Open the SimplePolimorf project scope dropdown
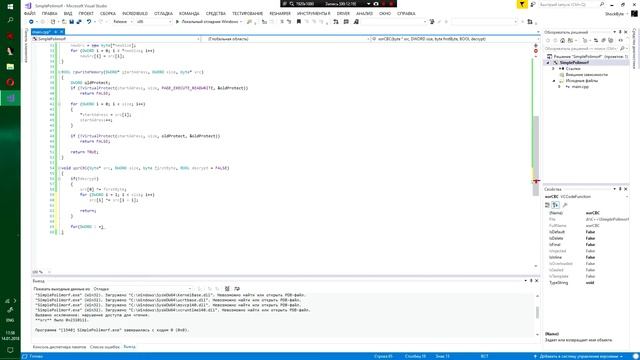Viewport: 640px width, 360px height. [116, 39]
